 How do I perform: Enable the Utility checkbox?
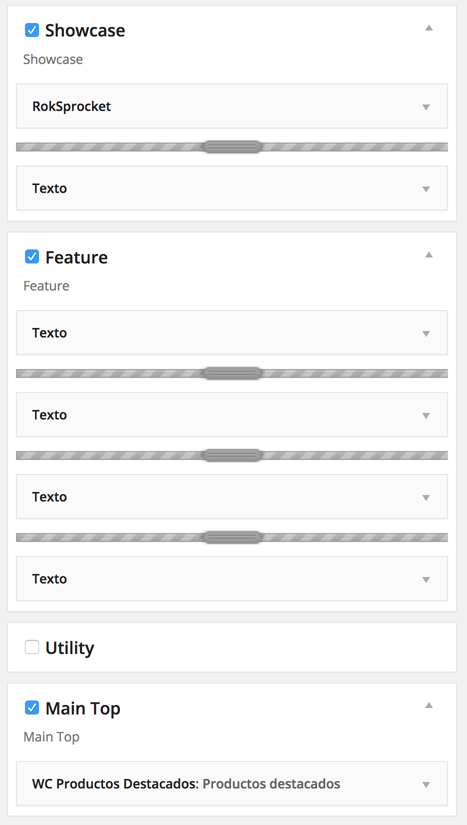coord(32,647)
